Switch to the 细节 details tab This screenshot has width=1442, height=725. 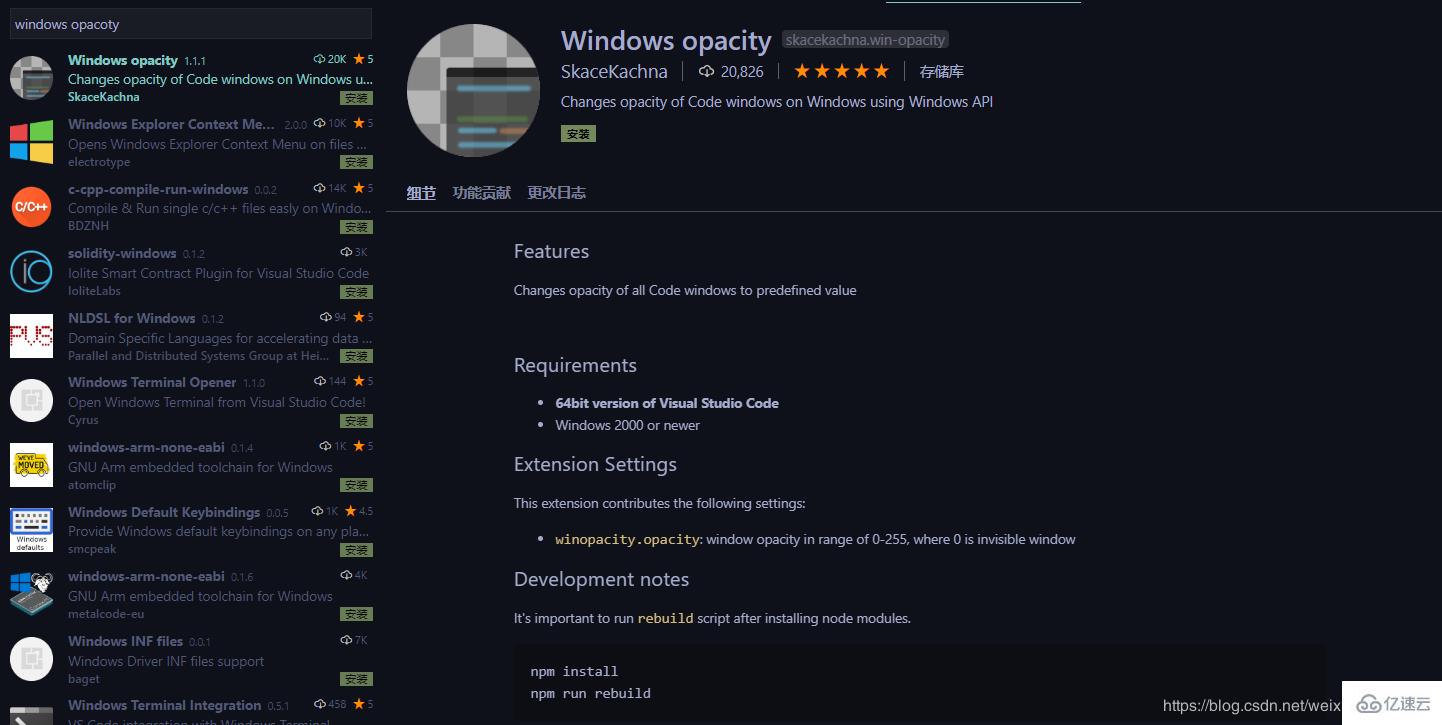pyautogui.click(x=421, y=193)
